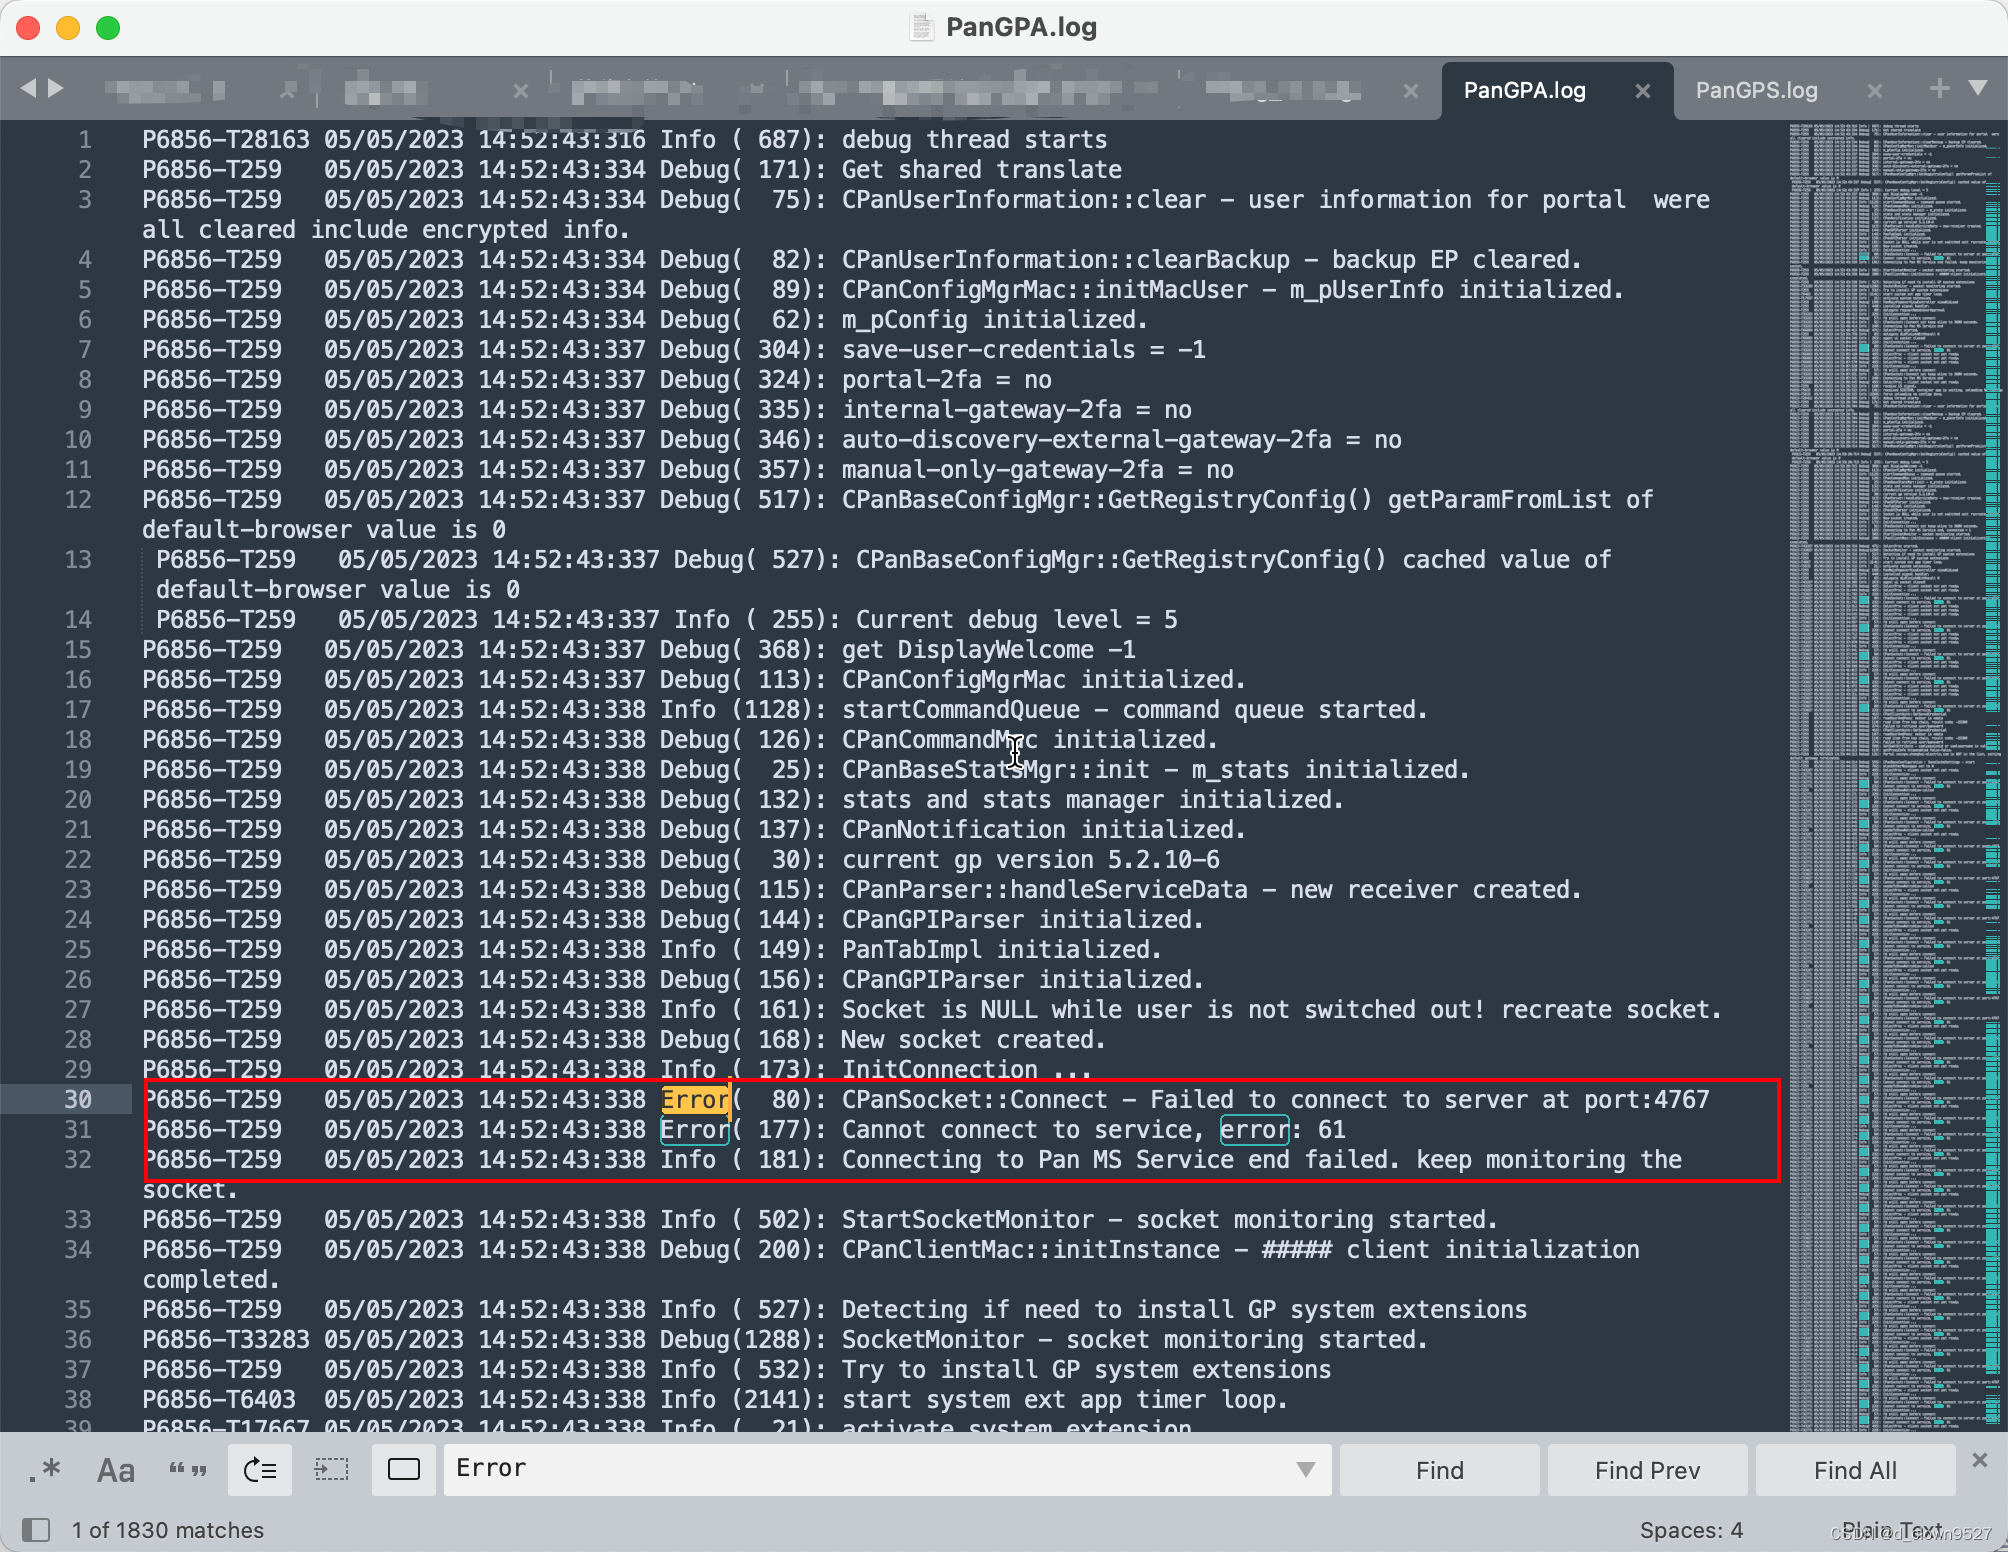Click inside the Error search input field
Image resolution: width=2008 pixels, height=1552 pixels.
pyautogui.click(x=800, y=1468)
